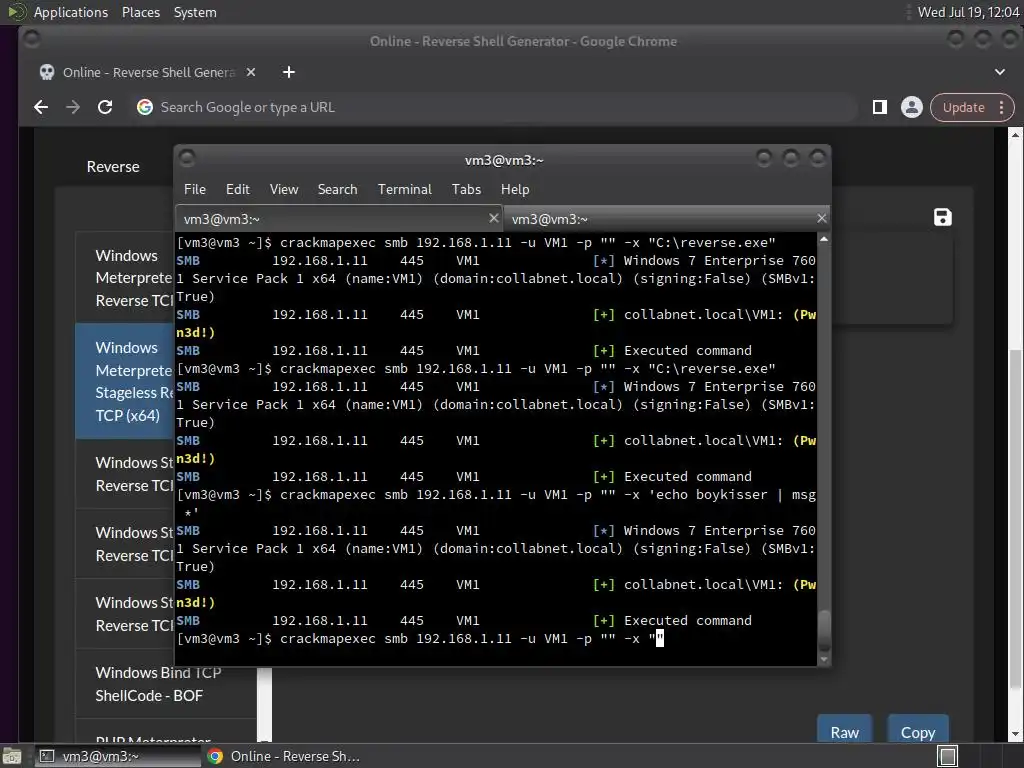Click the 'echo boykisser | msg' command line
Screen dimensions: 1024x768
pos(496,504)
